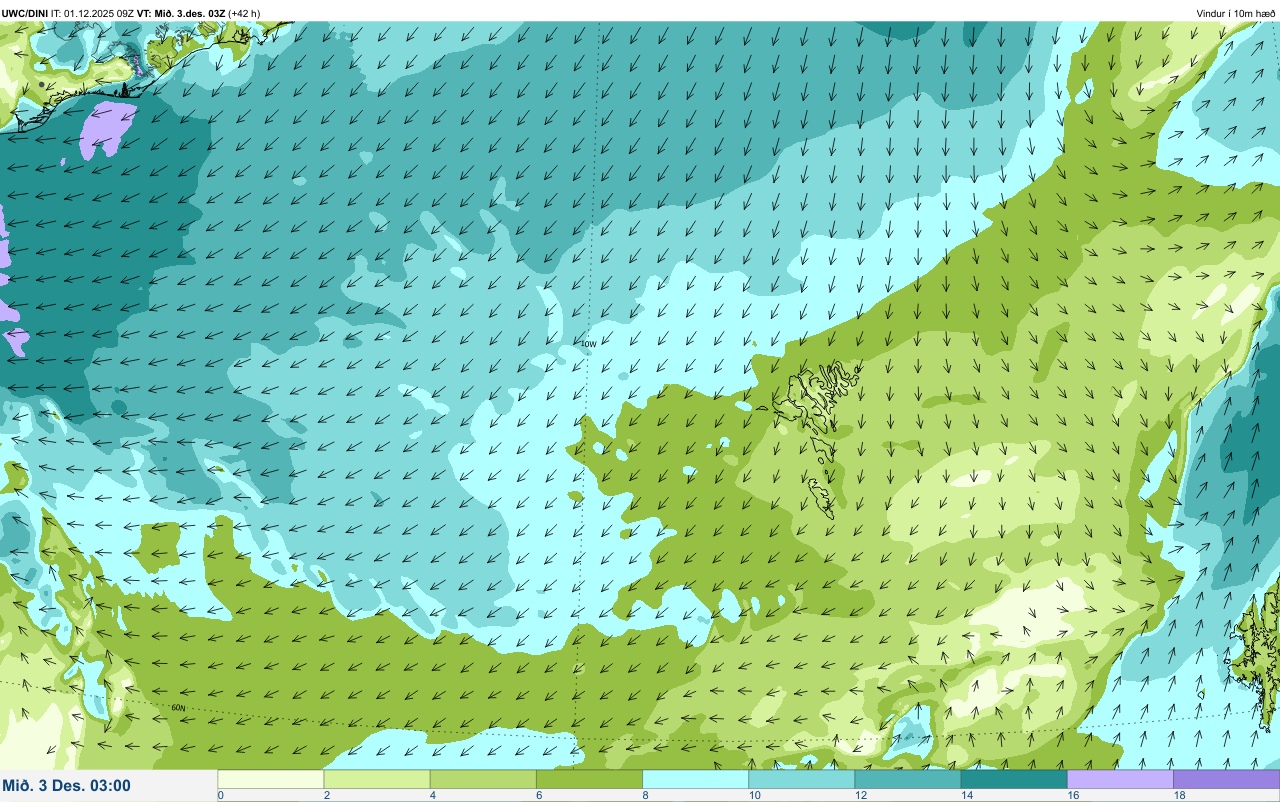Image resolution: width=1280 pixels, height=802 pixels.
Task: Click the 'Mið. 3 Des. 03:00' timestamp label
Action: click(67, 785)
